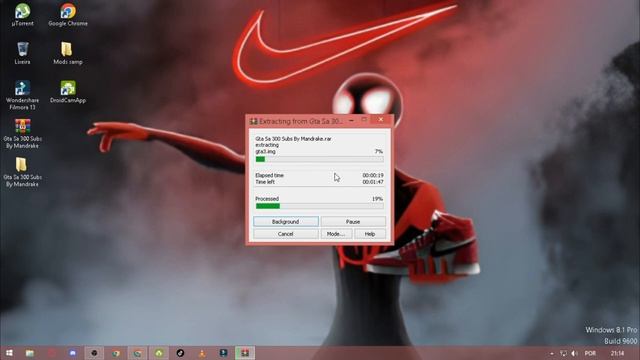Open the green DroidCam taskbar icon
This screenshot has width=640, height=360.
pyautogui.click(x=159, y=353)
